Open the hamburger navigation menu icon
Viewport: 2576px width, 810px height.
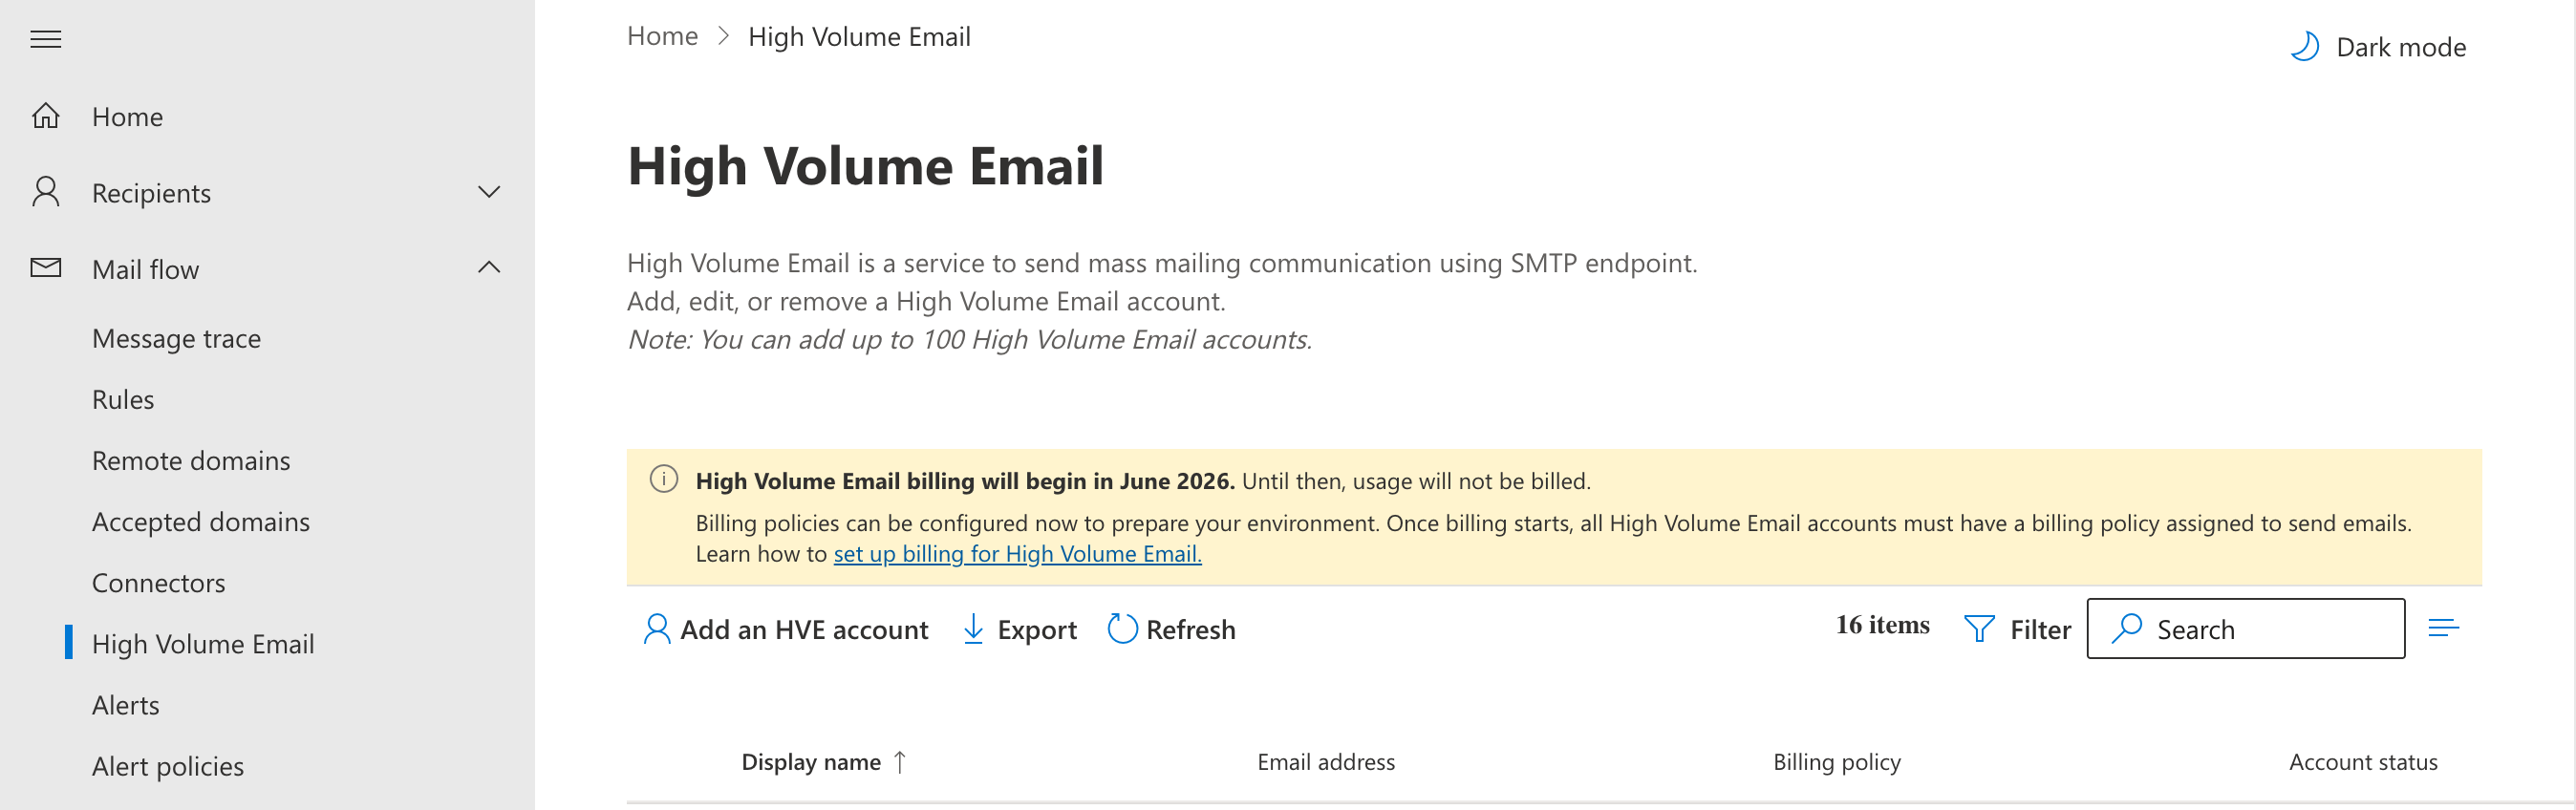point(46,39)
